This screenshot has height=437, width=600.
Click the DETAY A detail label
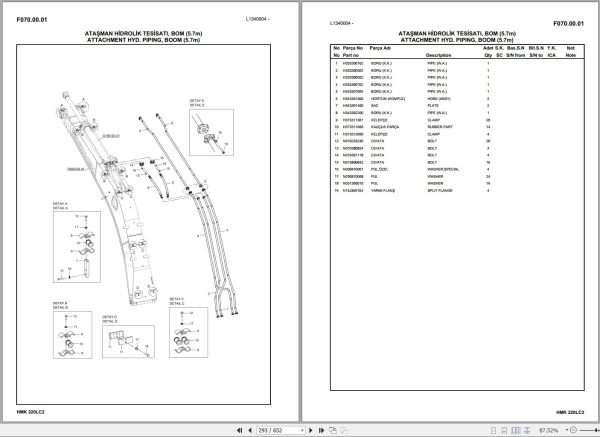tap(60, 204)
